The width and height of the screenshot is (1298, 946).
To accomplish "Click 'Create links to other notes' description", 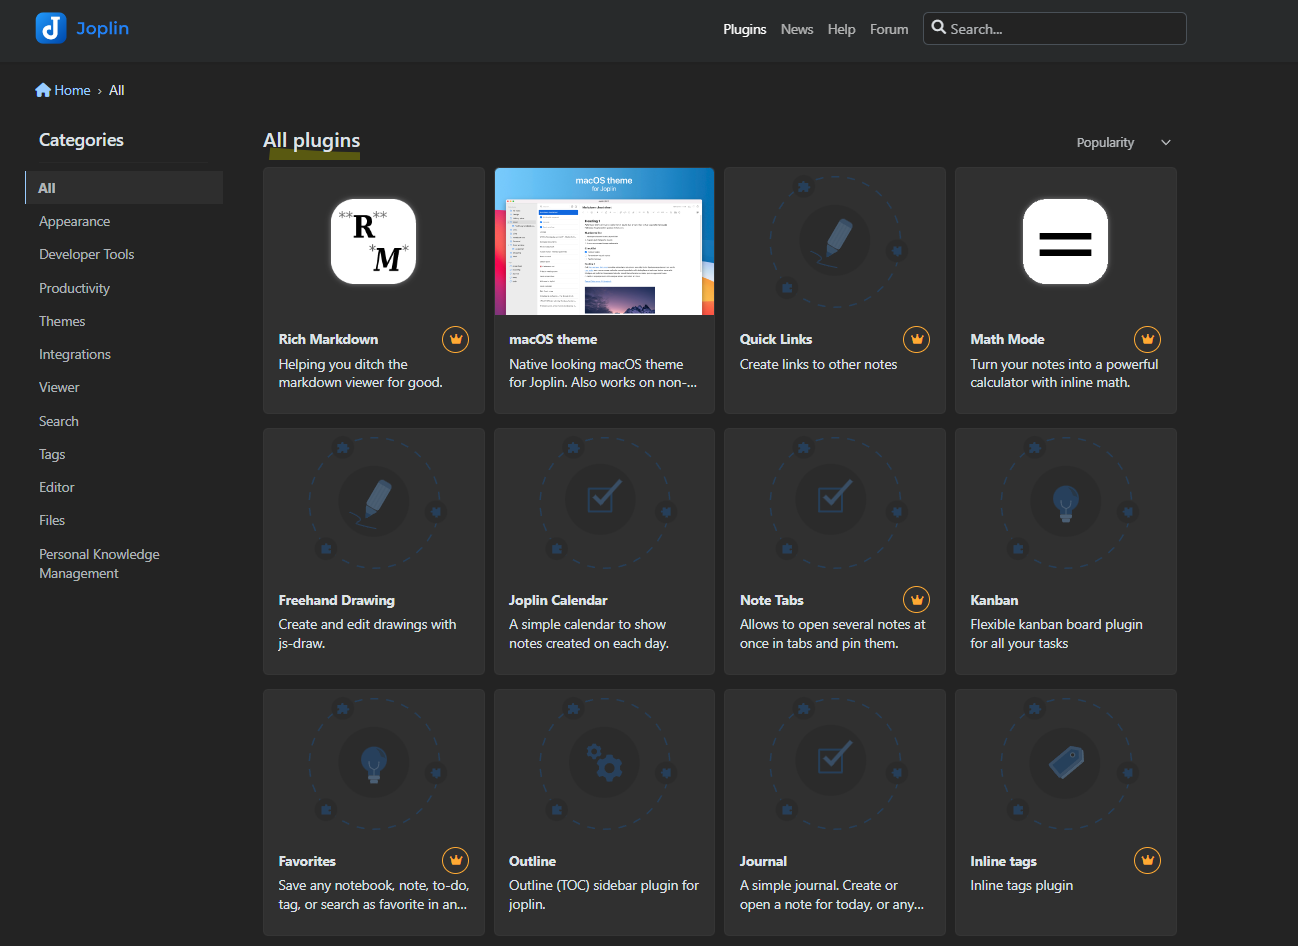I will 818,364.
